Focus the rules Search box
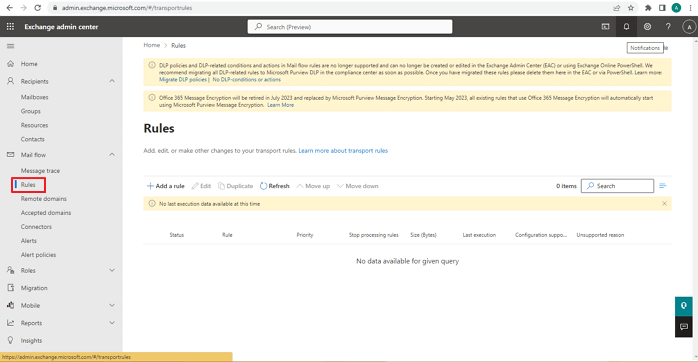698x362 pixels. [x=617, y=186]
